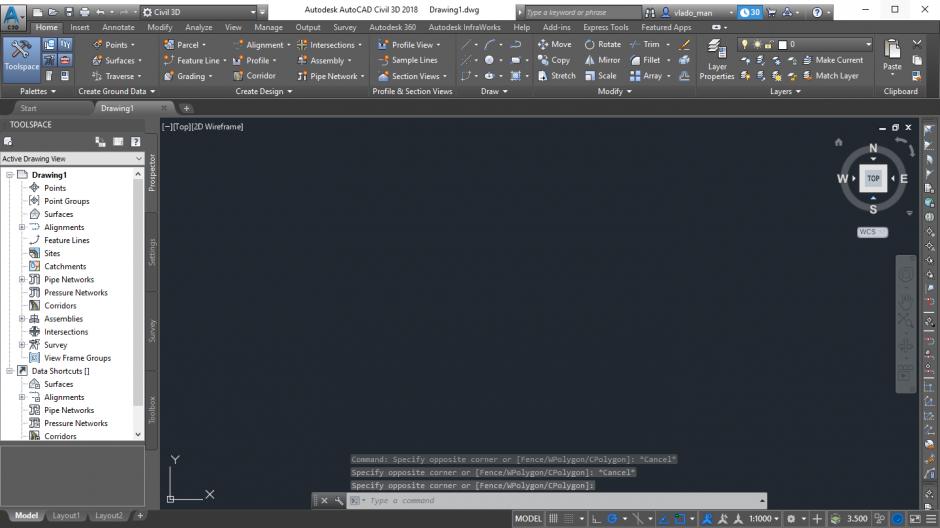
Task: Open the Insert ribbon tab
Action: point(79,28)
